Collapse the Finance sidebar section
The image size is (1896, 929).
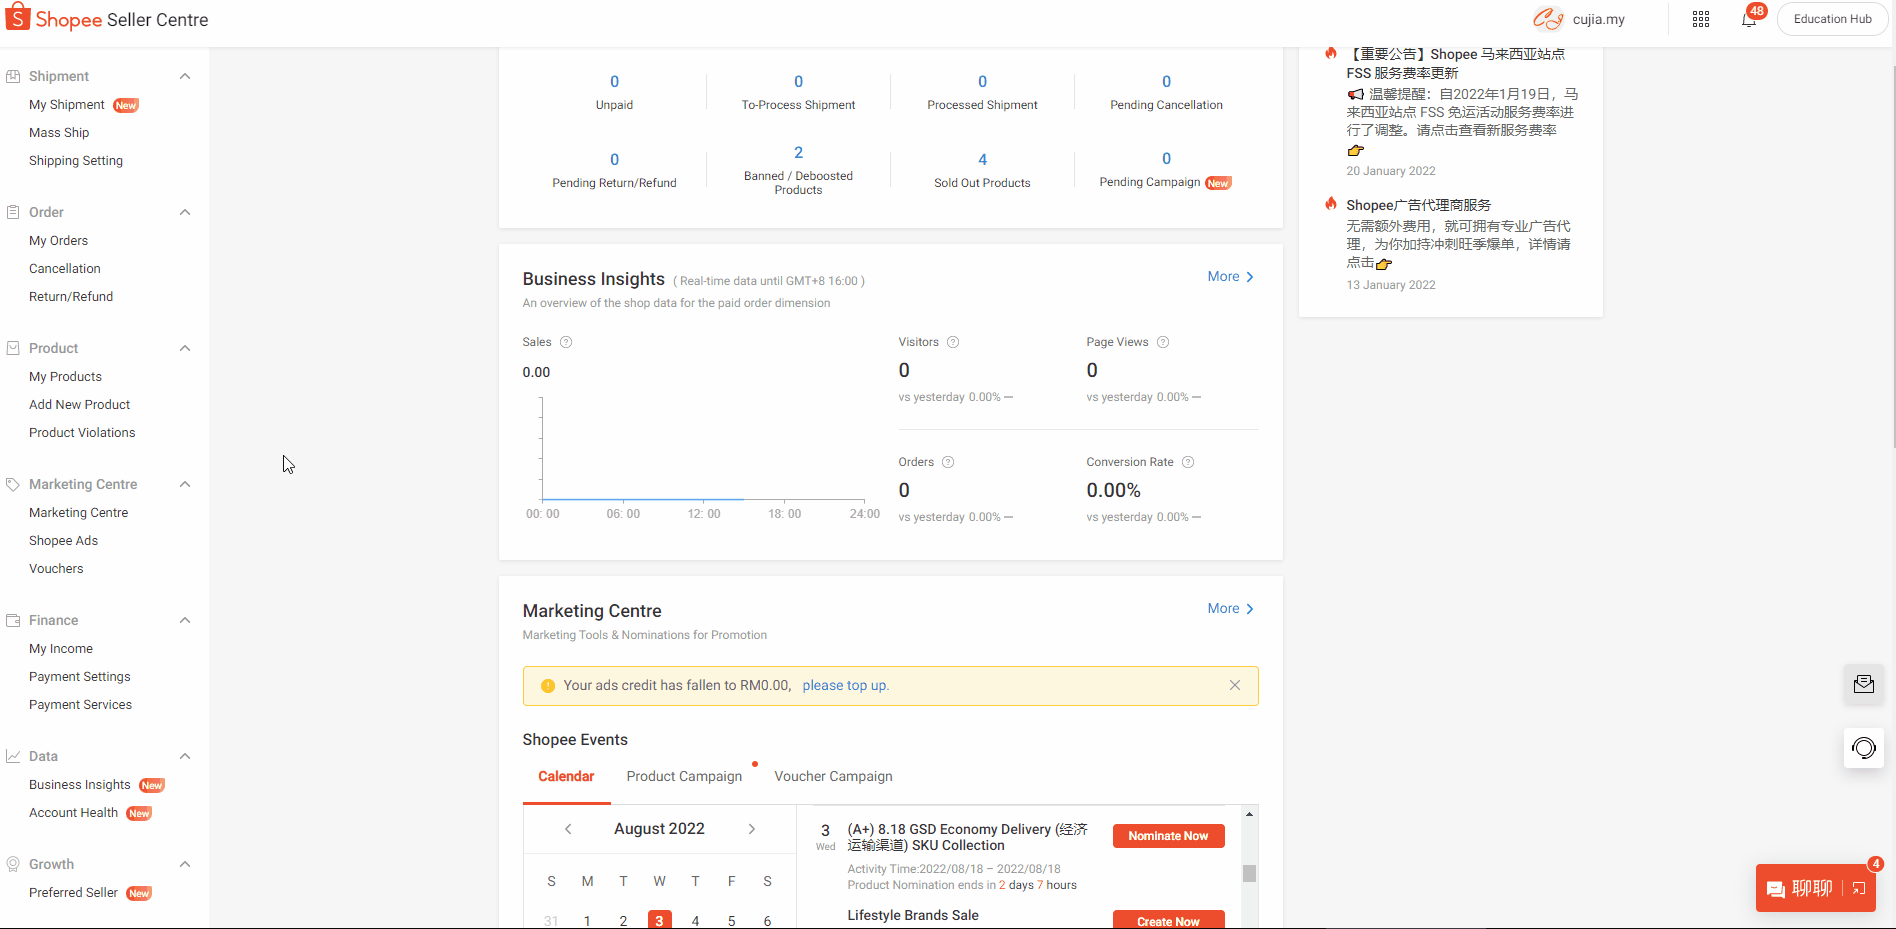click(185, 620)
